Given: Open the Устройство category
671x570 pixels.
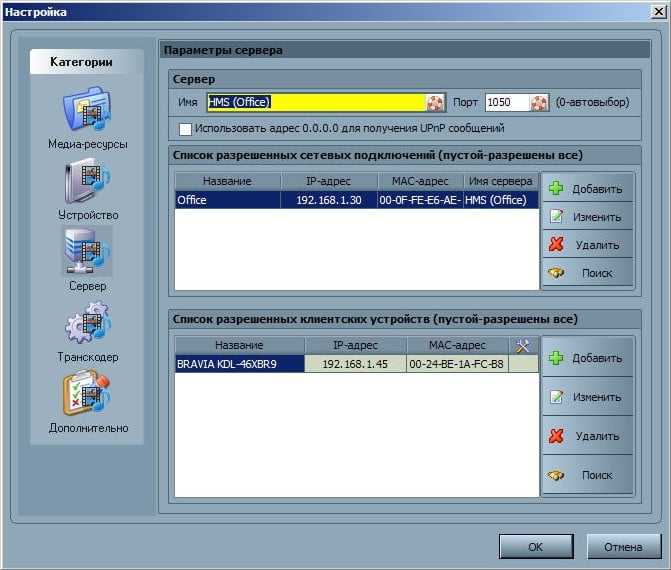Looking at the screenshot, I should [x=87, y=189].
